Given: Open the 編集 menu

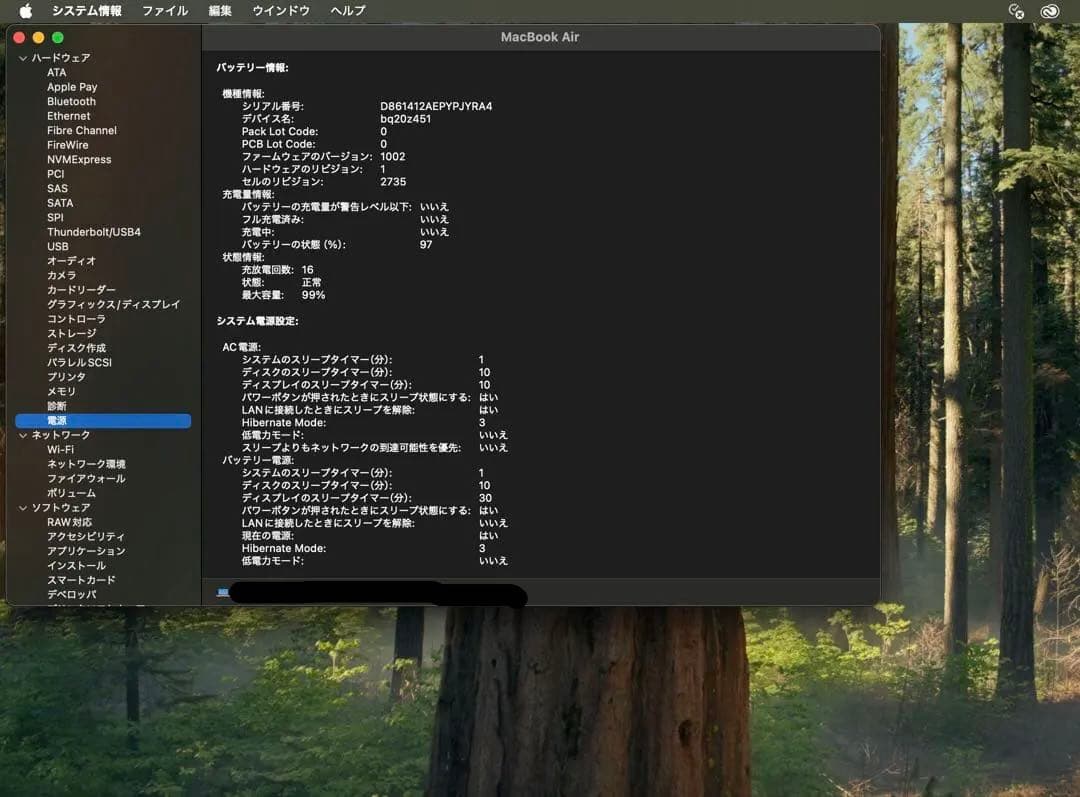Looking at the screenshot, I should click(220, 11).
